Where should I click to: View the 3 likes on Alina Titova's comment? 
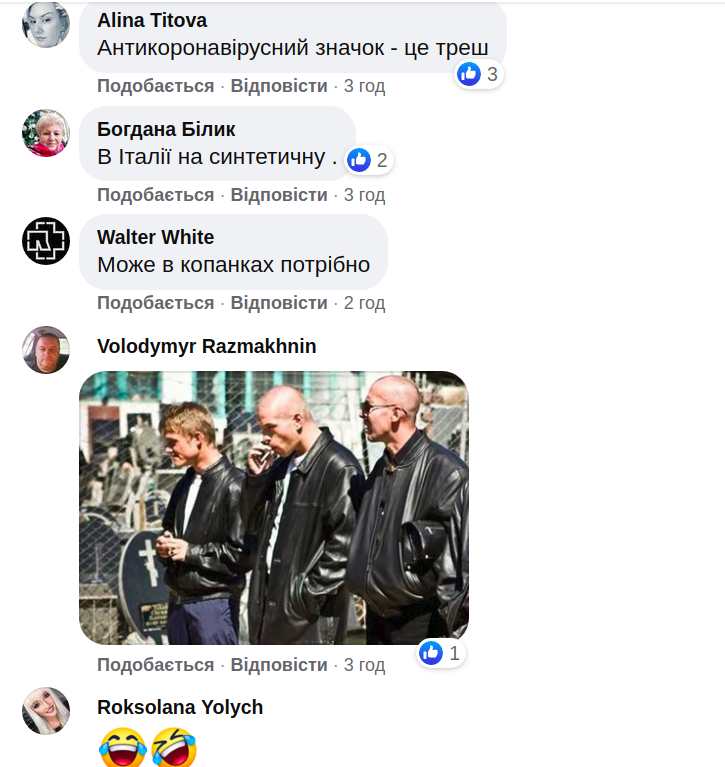coord(478,74)
